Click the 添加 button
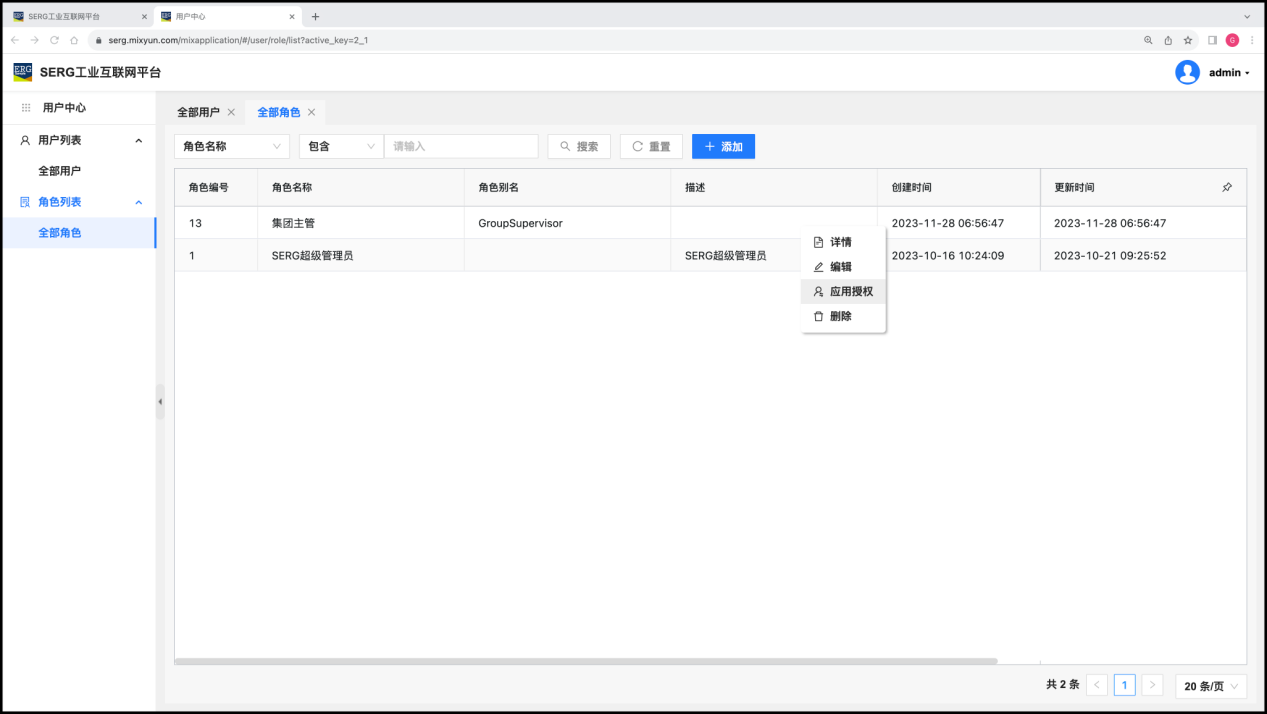1267x714 pixels. 723,146
